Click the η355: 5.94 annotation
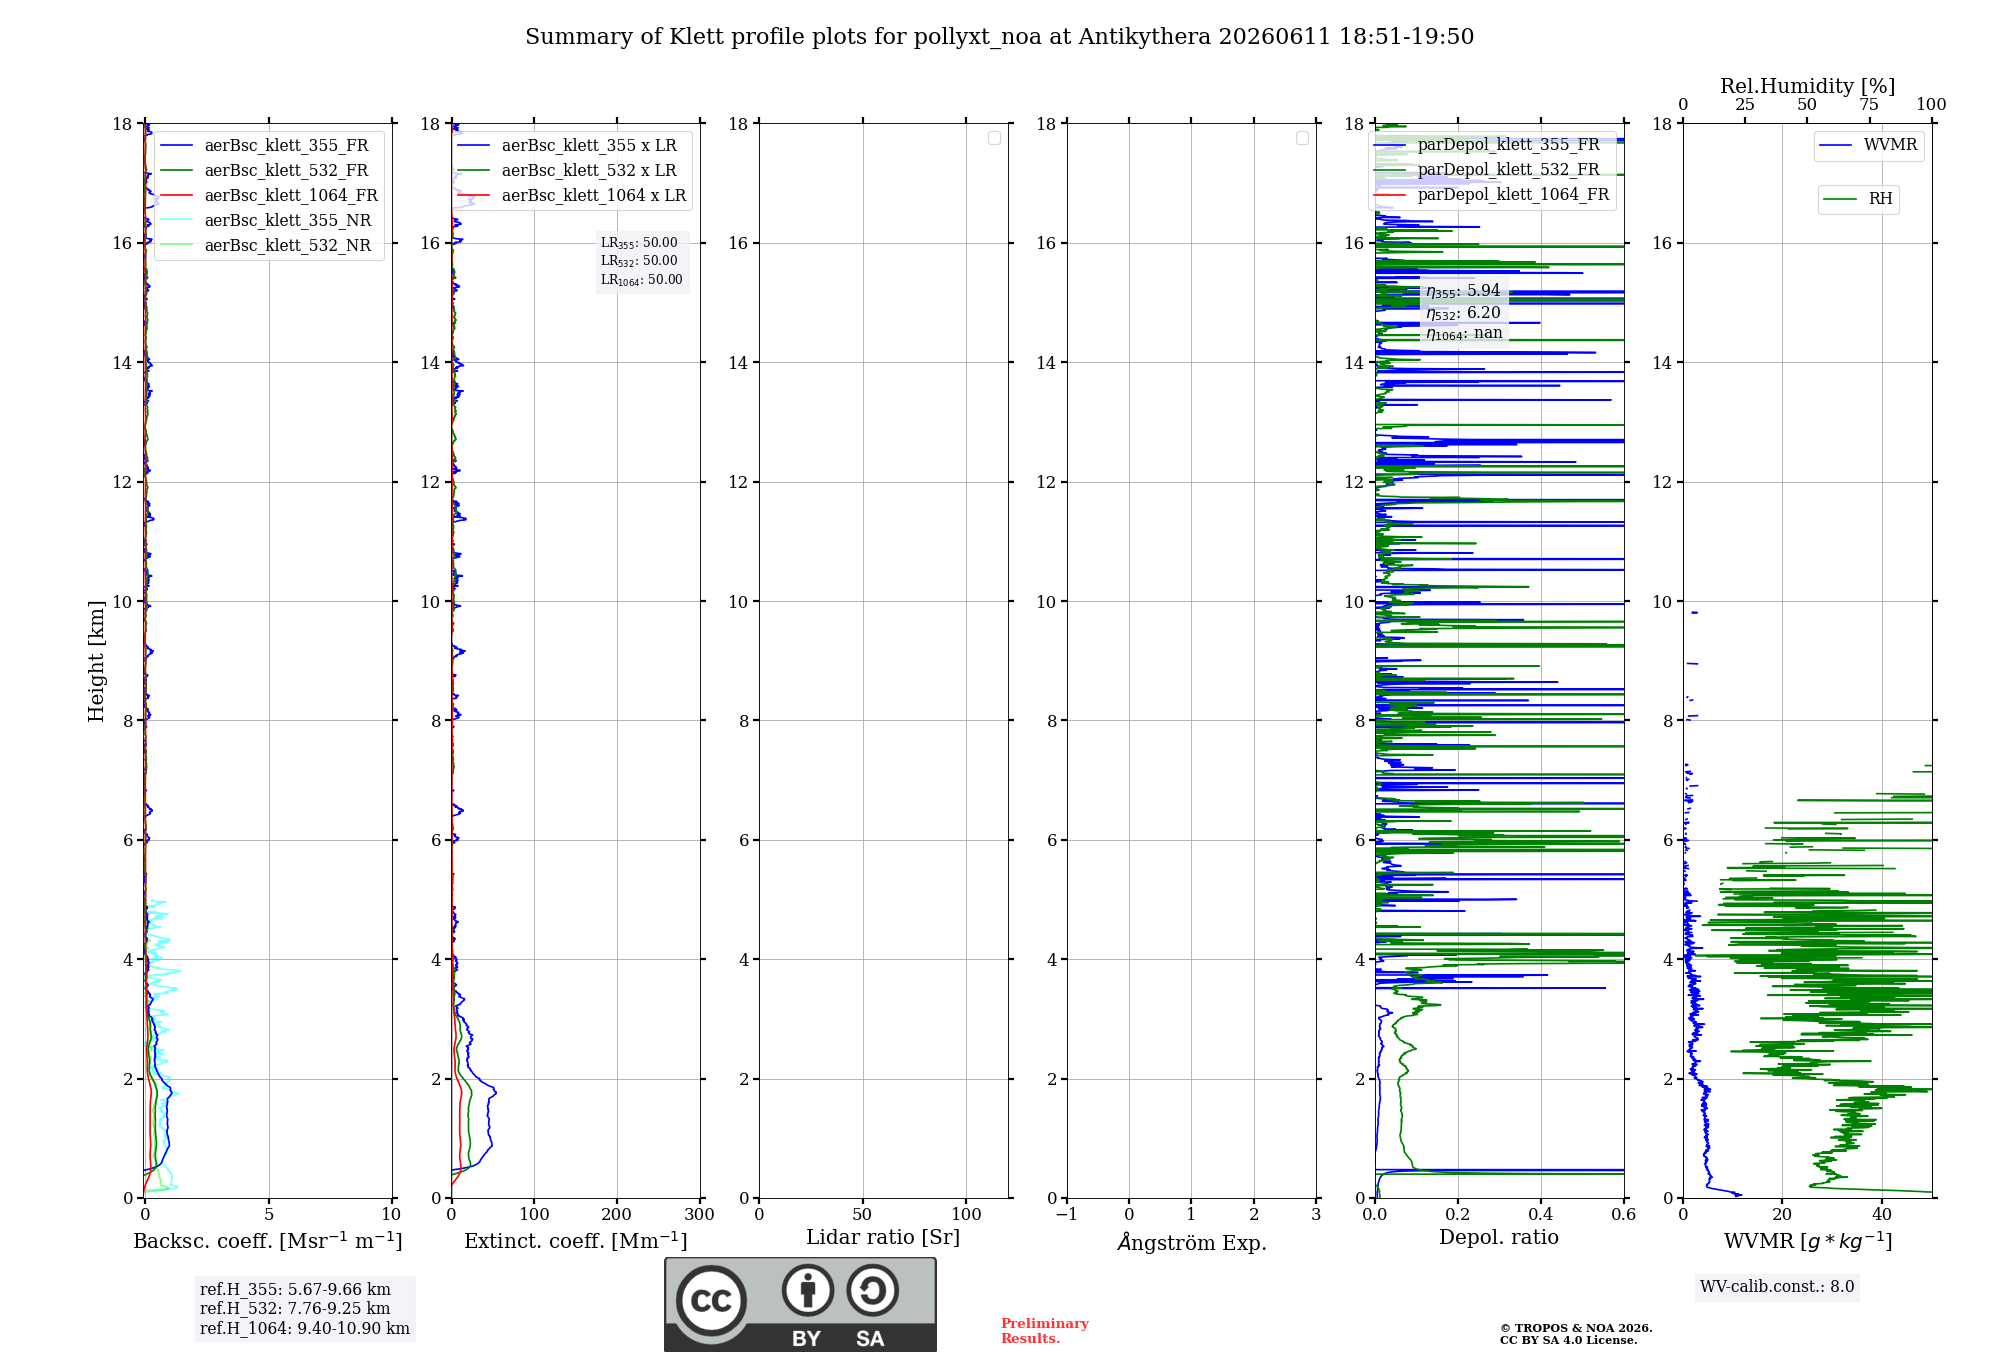The image size is (2000, 1360). (1463, 291)
